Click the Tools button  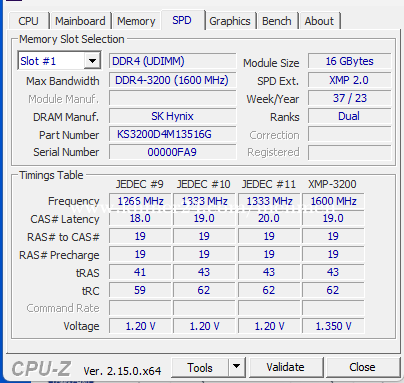pyautogui.click(x=200, y=367)
